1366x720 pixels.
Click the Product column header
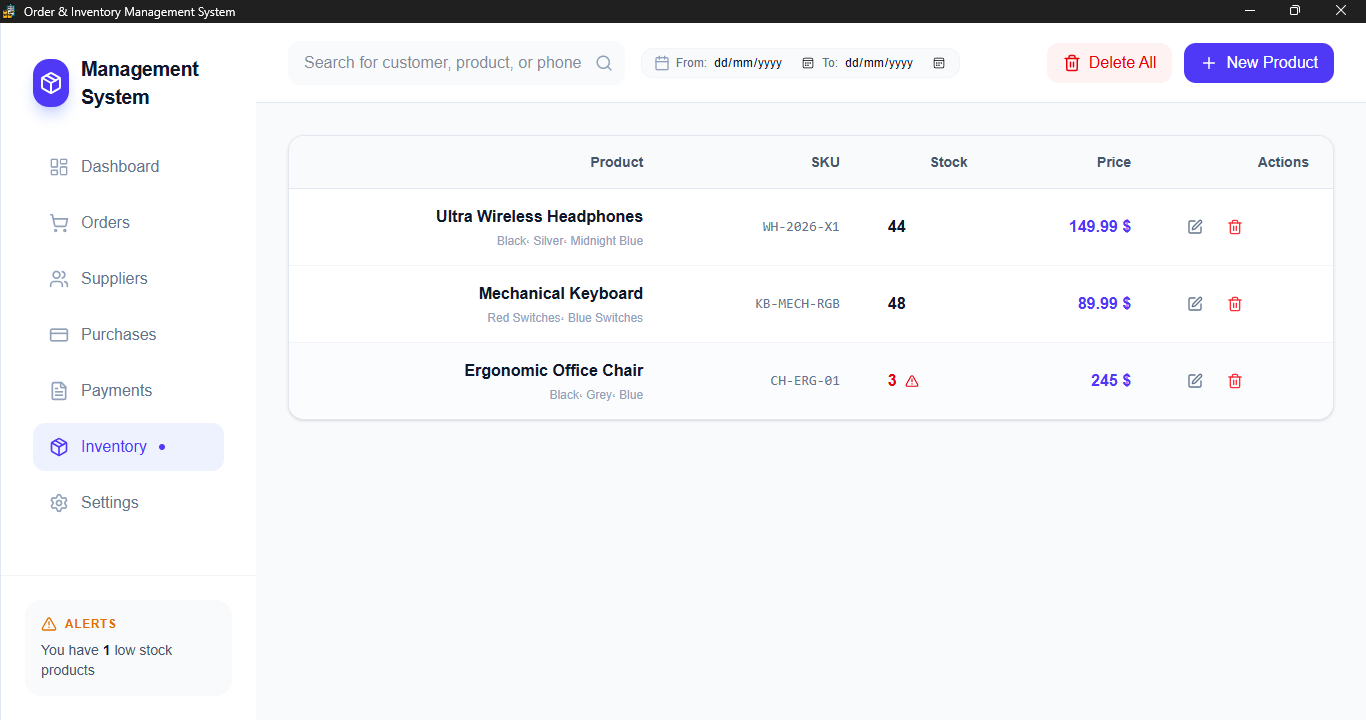click(x=617, y=162)
